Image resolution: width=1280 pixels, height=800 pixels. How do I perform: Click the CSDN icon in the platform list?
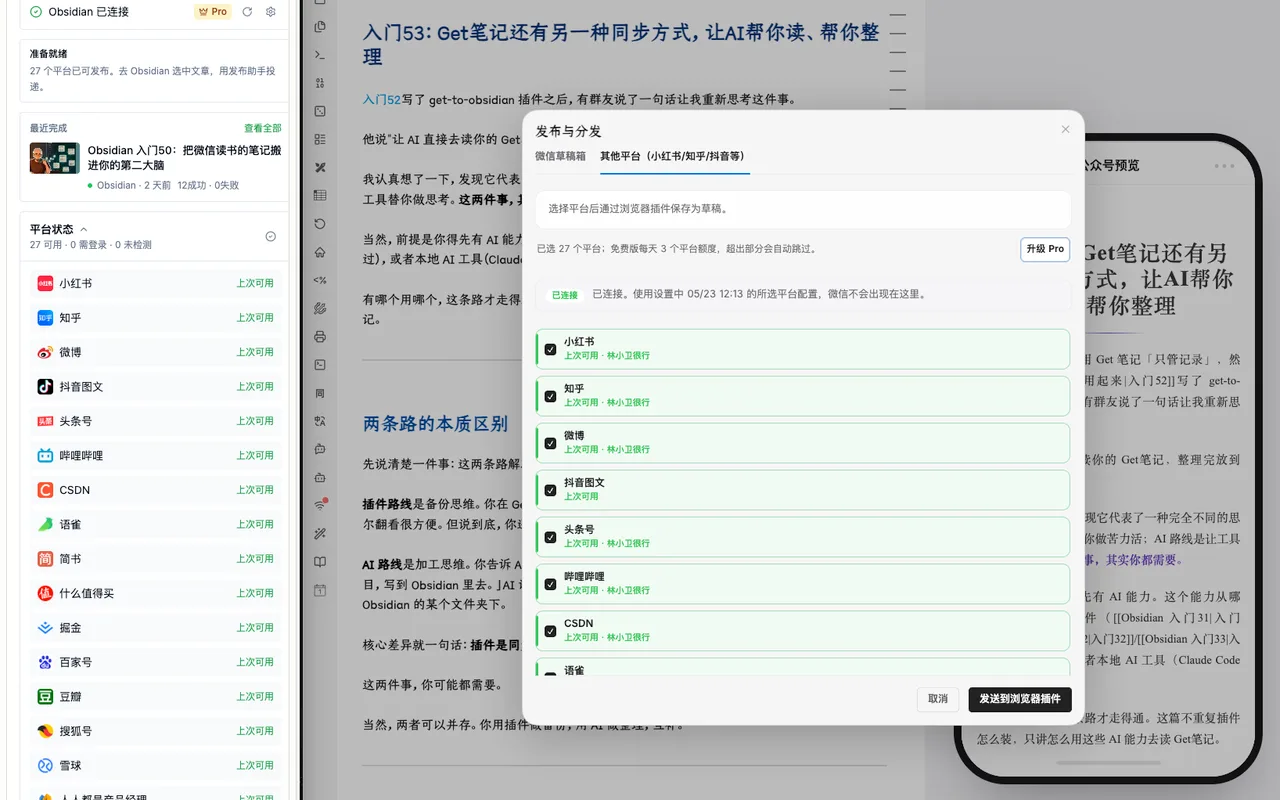[45, 490]
